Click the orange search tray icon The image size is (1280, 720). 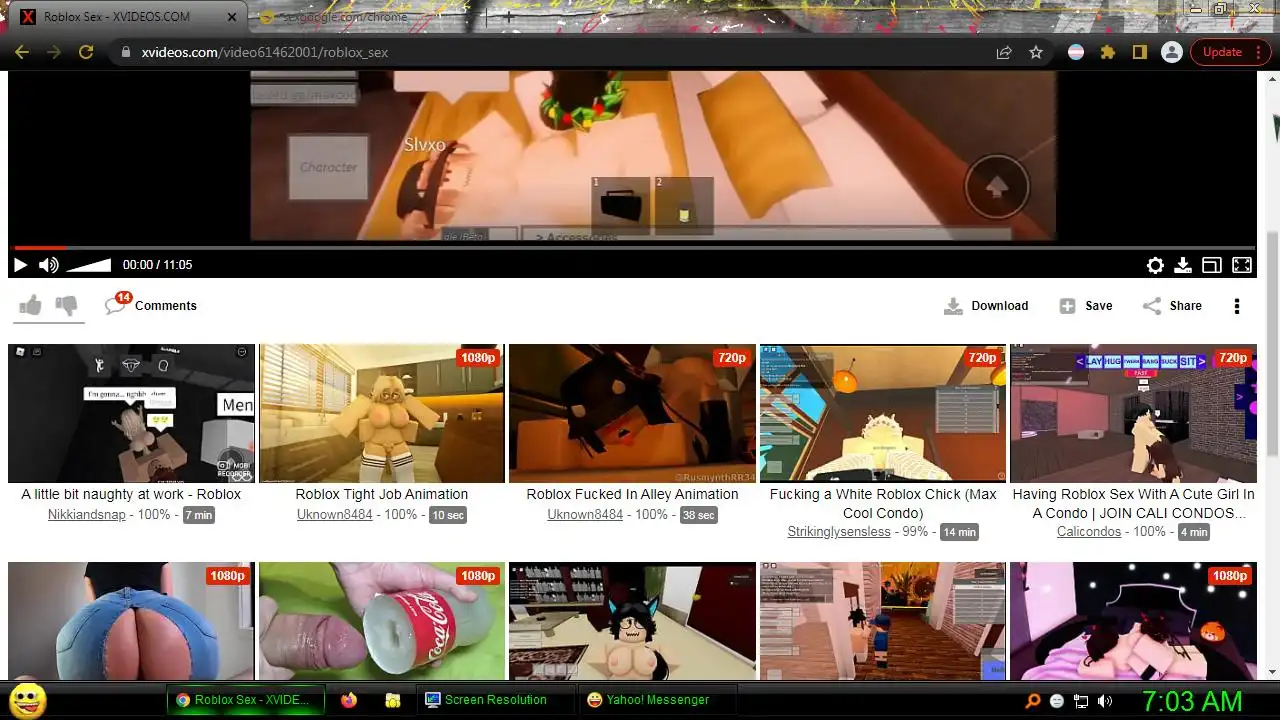[x=1034, y=701]
